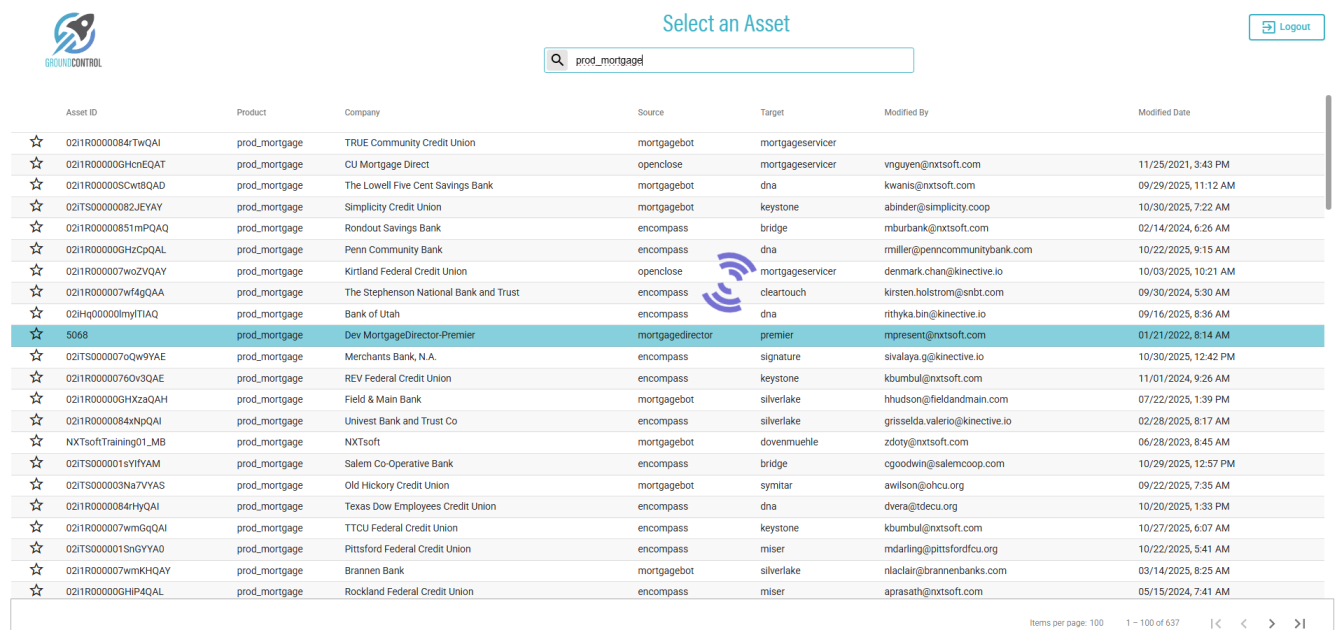The height and width of the screenshot is (630, 1344).
Task: Click the vertical scrollbar of the asset list
Action: tap(1328, 150)
